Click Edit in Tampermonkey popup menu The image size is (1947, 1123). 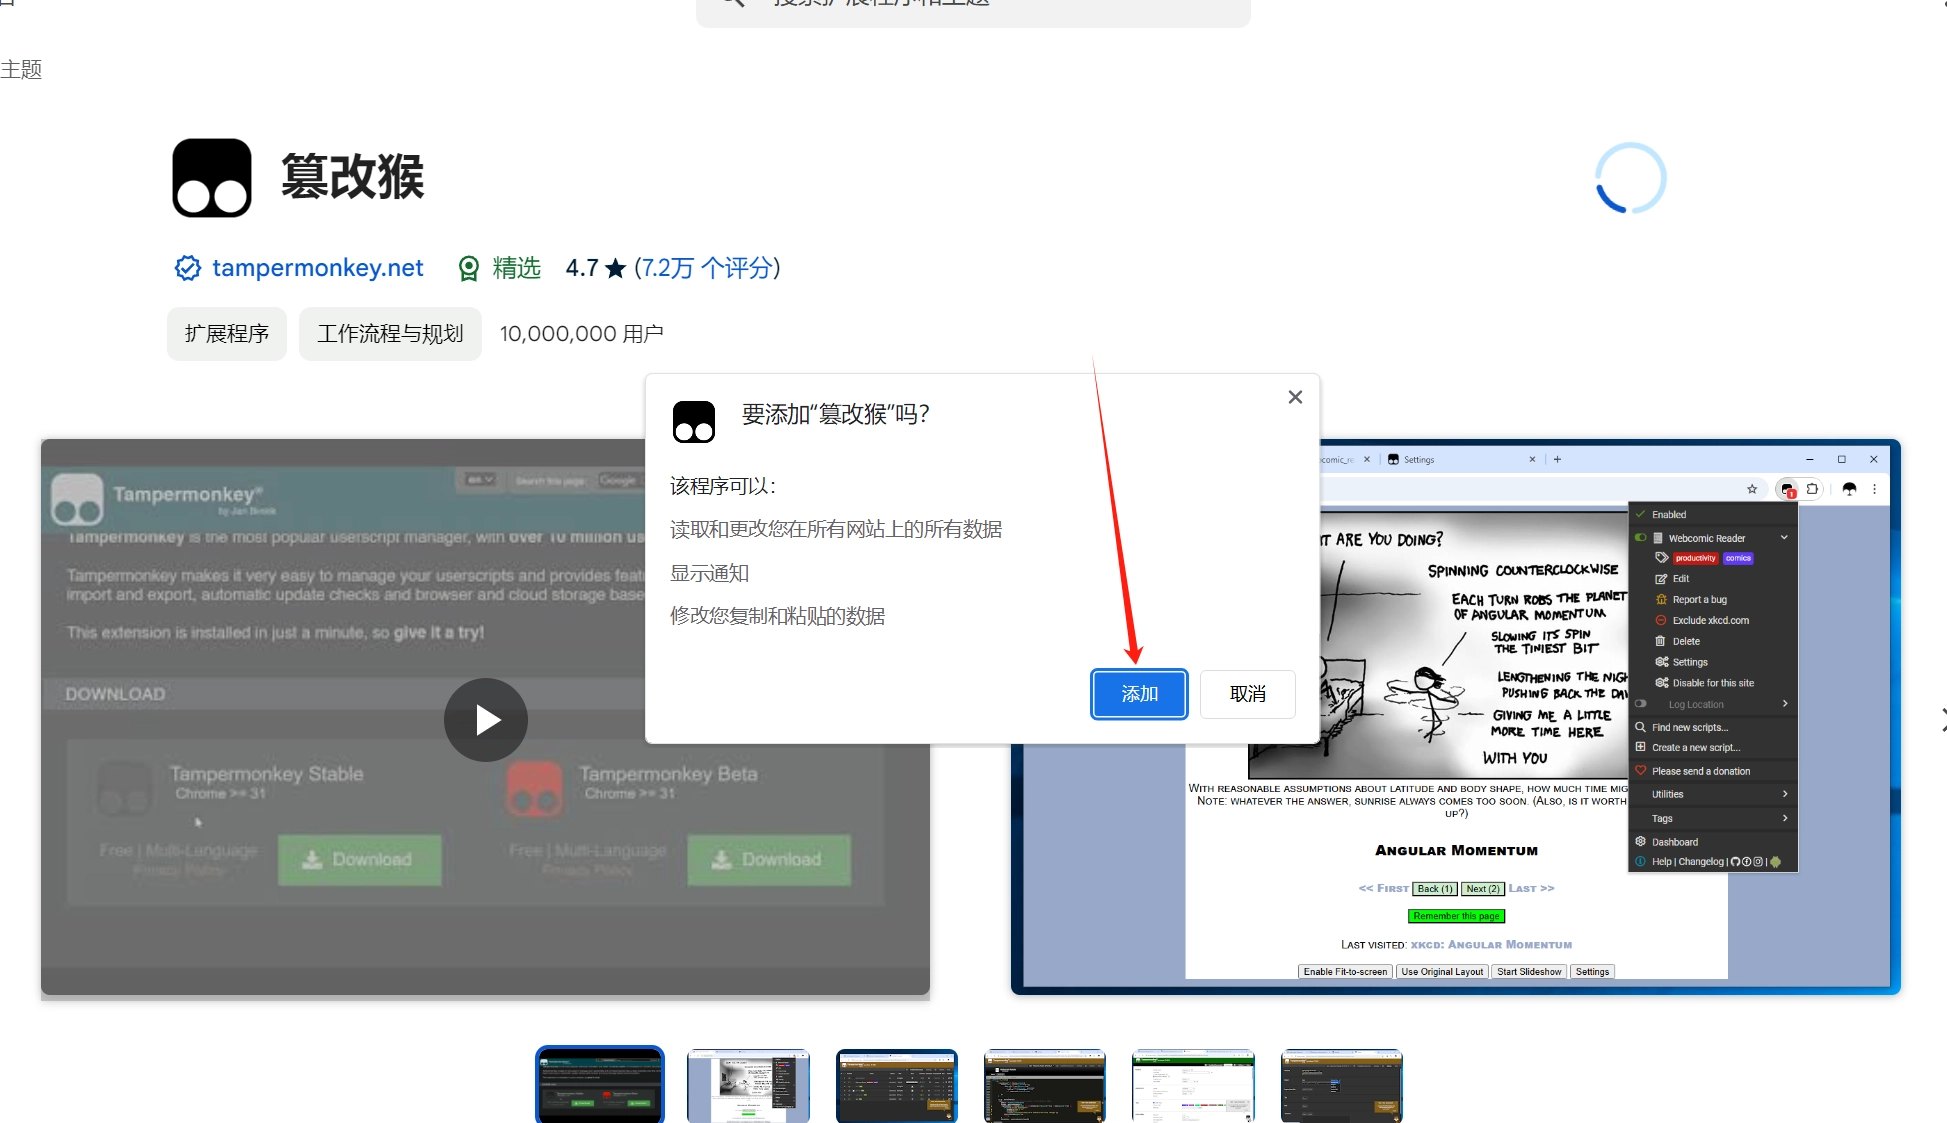[x=1681, y=579]
